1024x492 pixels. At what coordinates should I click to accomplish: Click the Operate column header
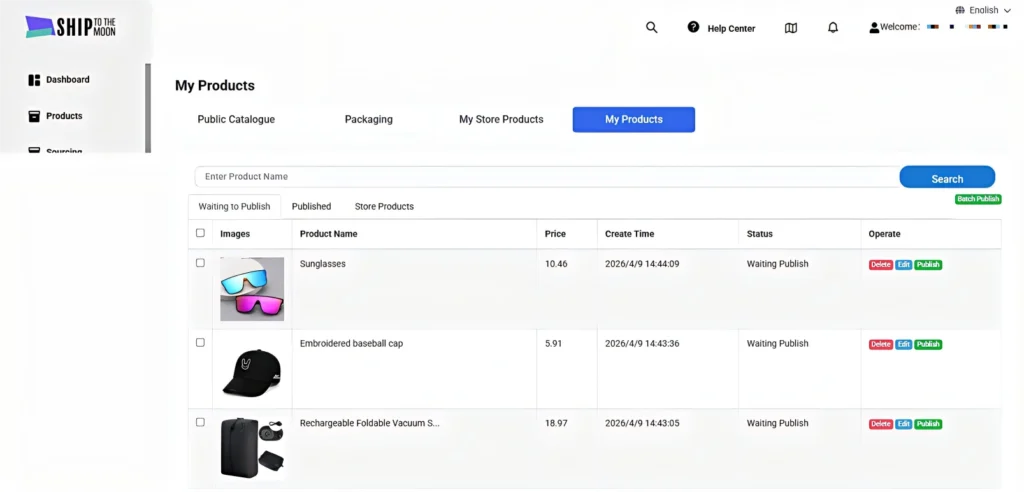[x=884, y=234]
